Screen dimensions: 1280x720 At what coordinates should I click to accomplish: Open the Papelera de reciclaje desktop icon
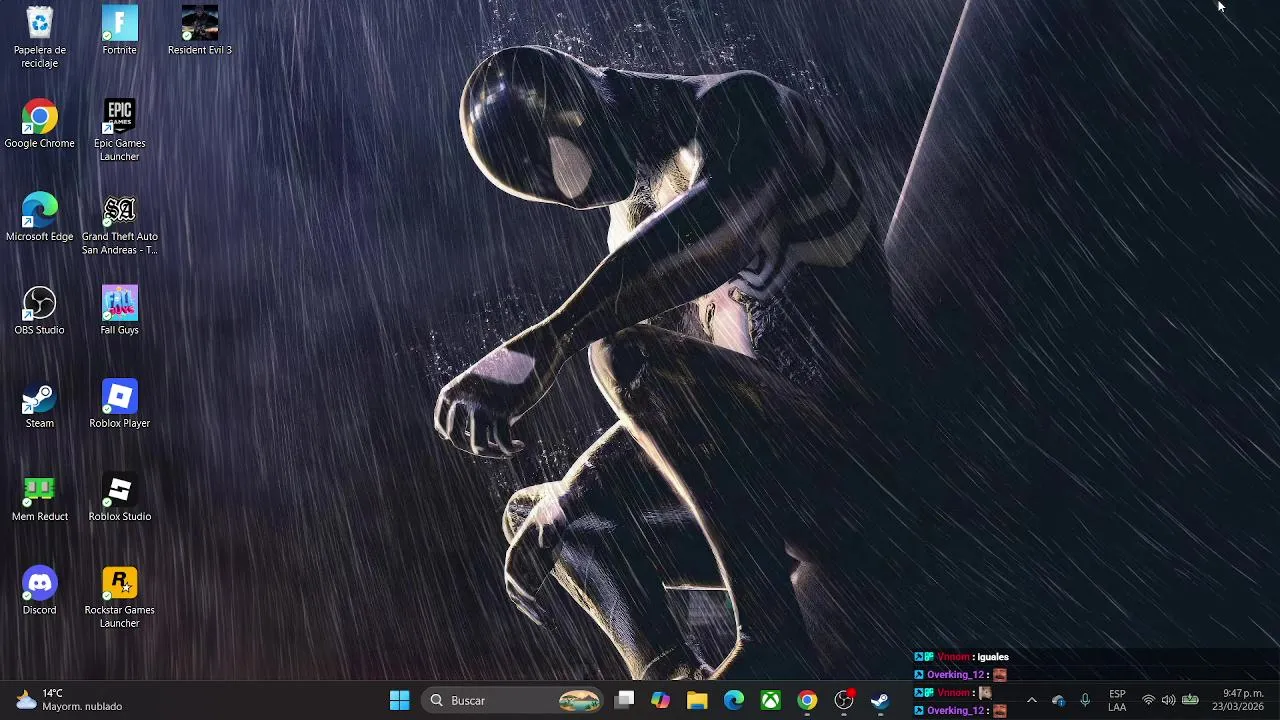pos(39,37)
